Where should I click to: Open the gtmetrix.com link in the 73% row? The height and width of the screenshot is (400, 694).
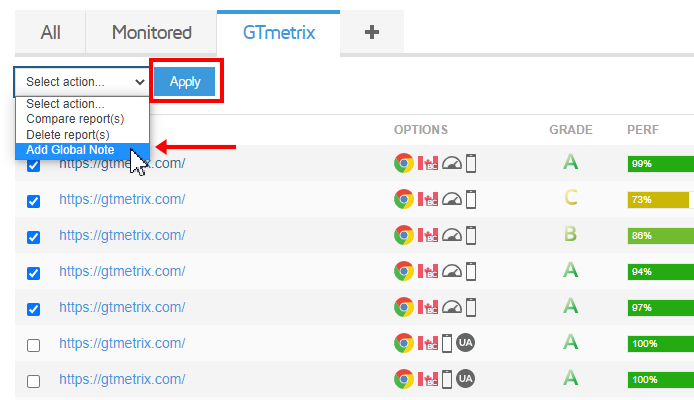point(122,200)
